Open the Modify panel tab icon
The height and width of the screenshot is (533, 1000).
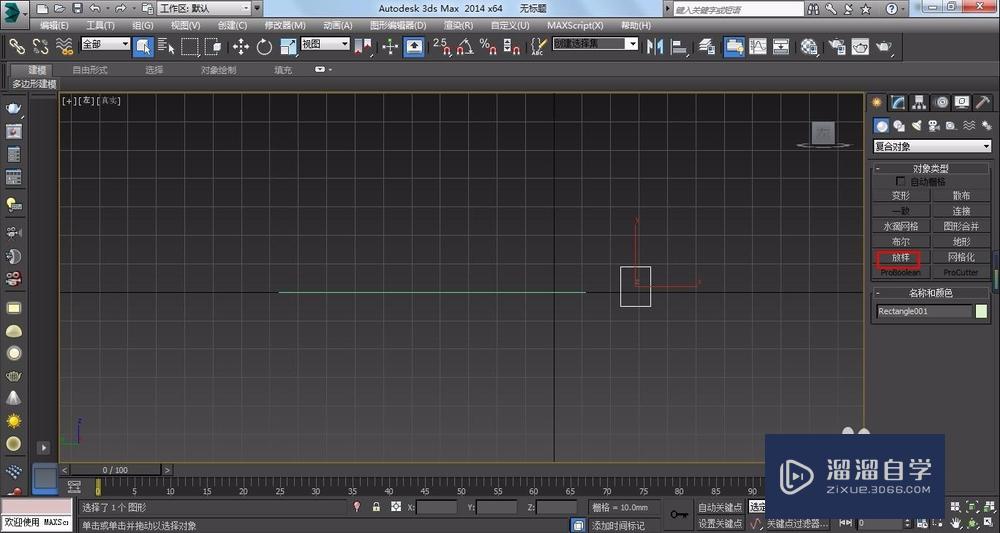(x=898, y=103)
